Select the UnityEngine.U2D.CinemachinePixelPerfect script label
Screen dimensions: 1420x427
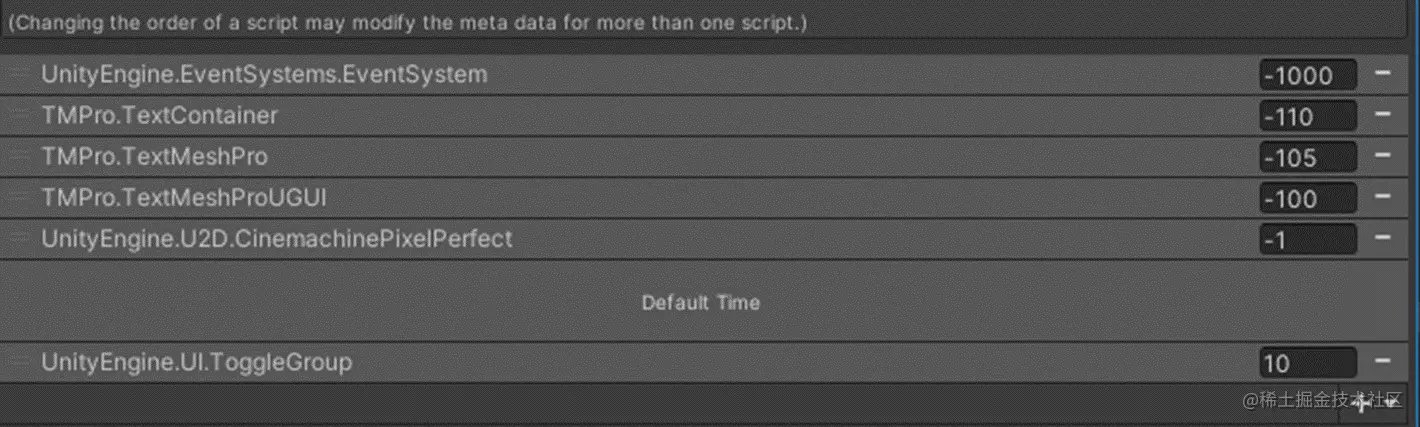pyautogui.click(x=276, y=239)
